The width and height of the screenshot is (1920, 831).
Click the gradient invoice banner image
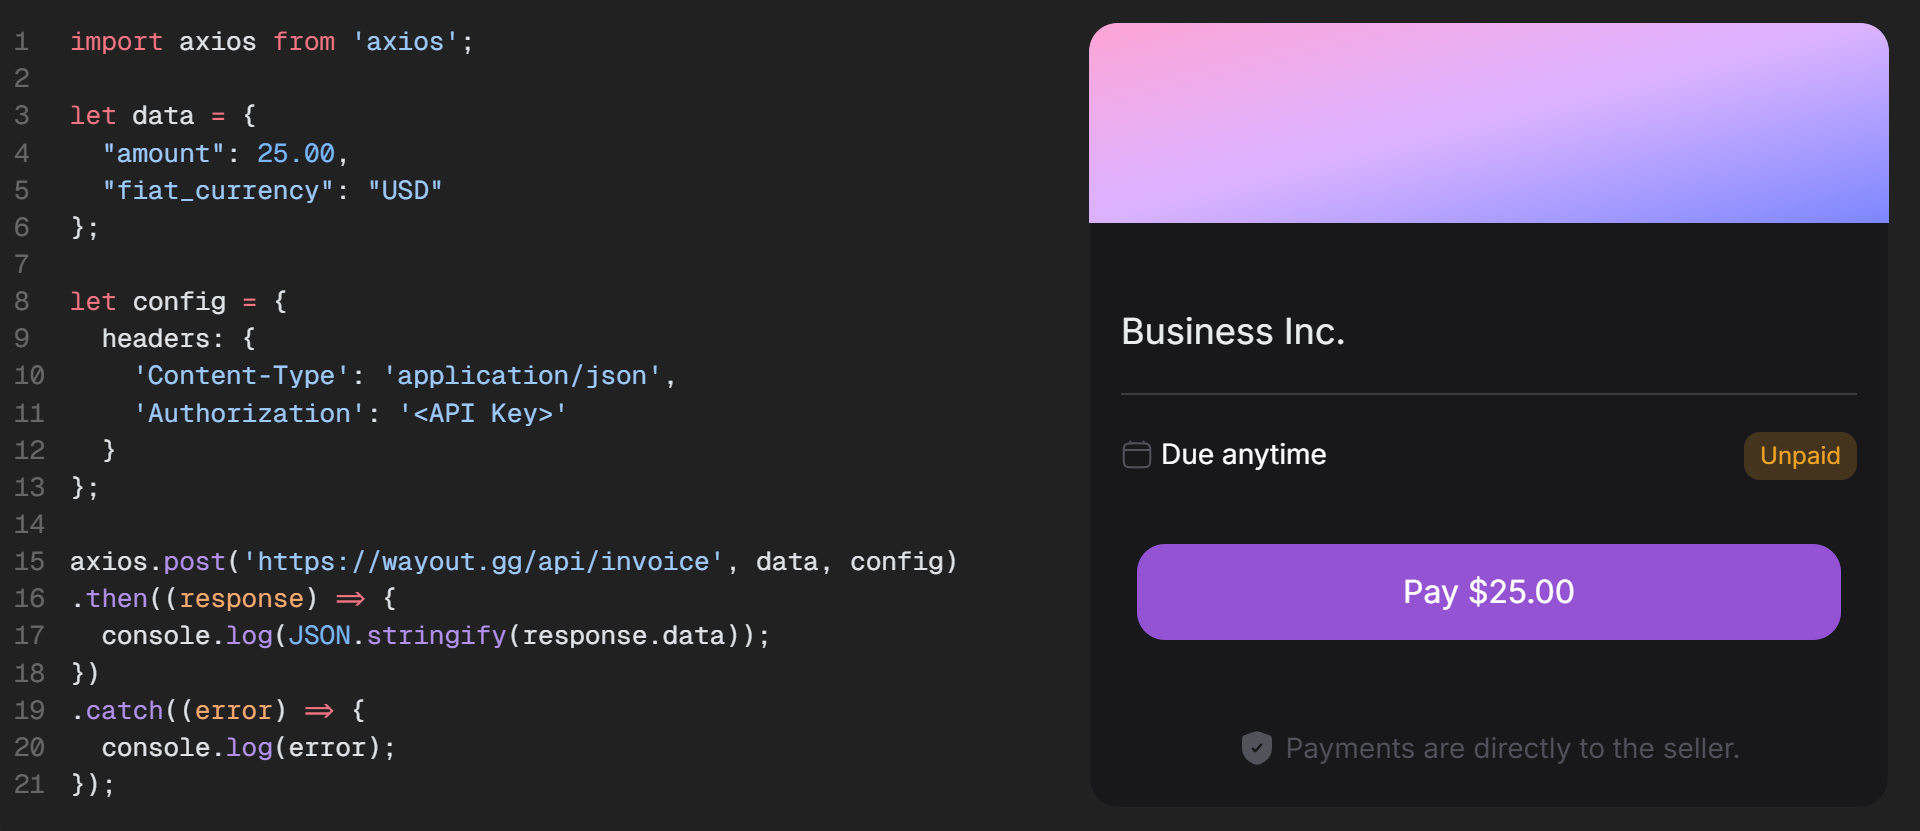point(1488,123)
